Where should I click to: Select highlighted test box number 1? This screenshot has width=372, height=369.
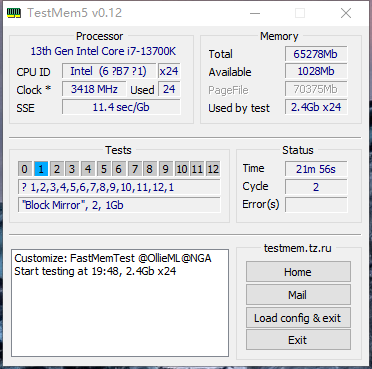pyautogui.click(x=41, y=169)
